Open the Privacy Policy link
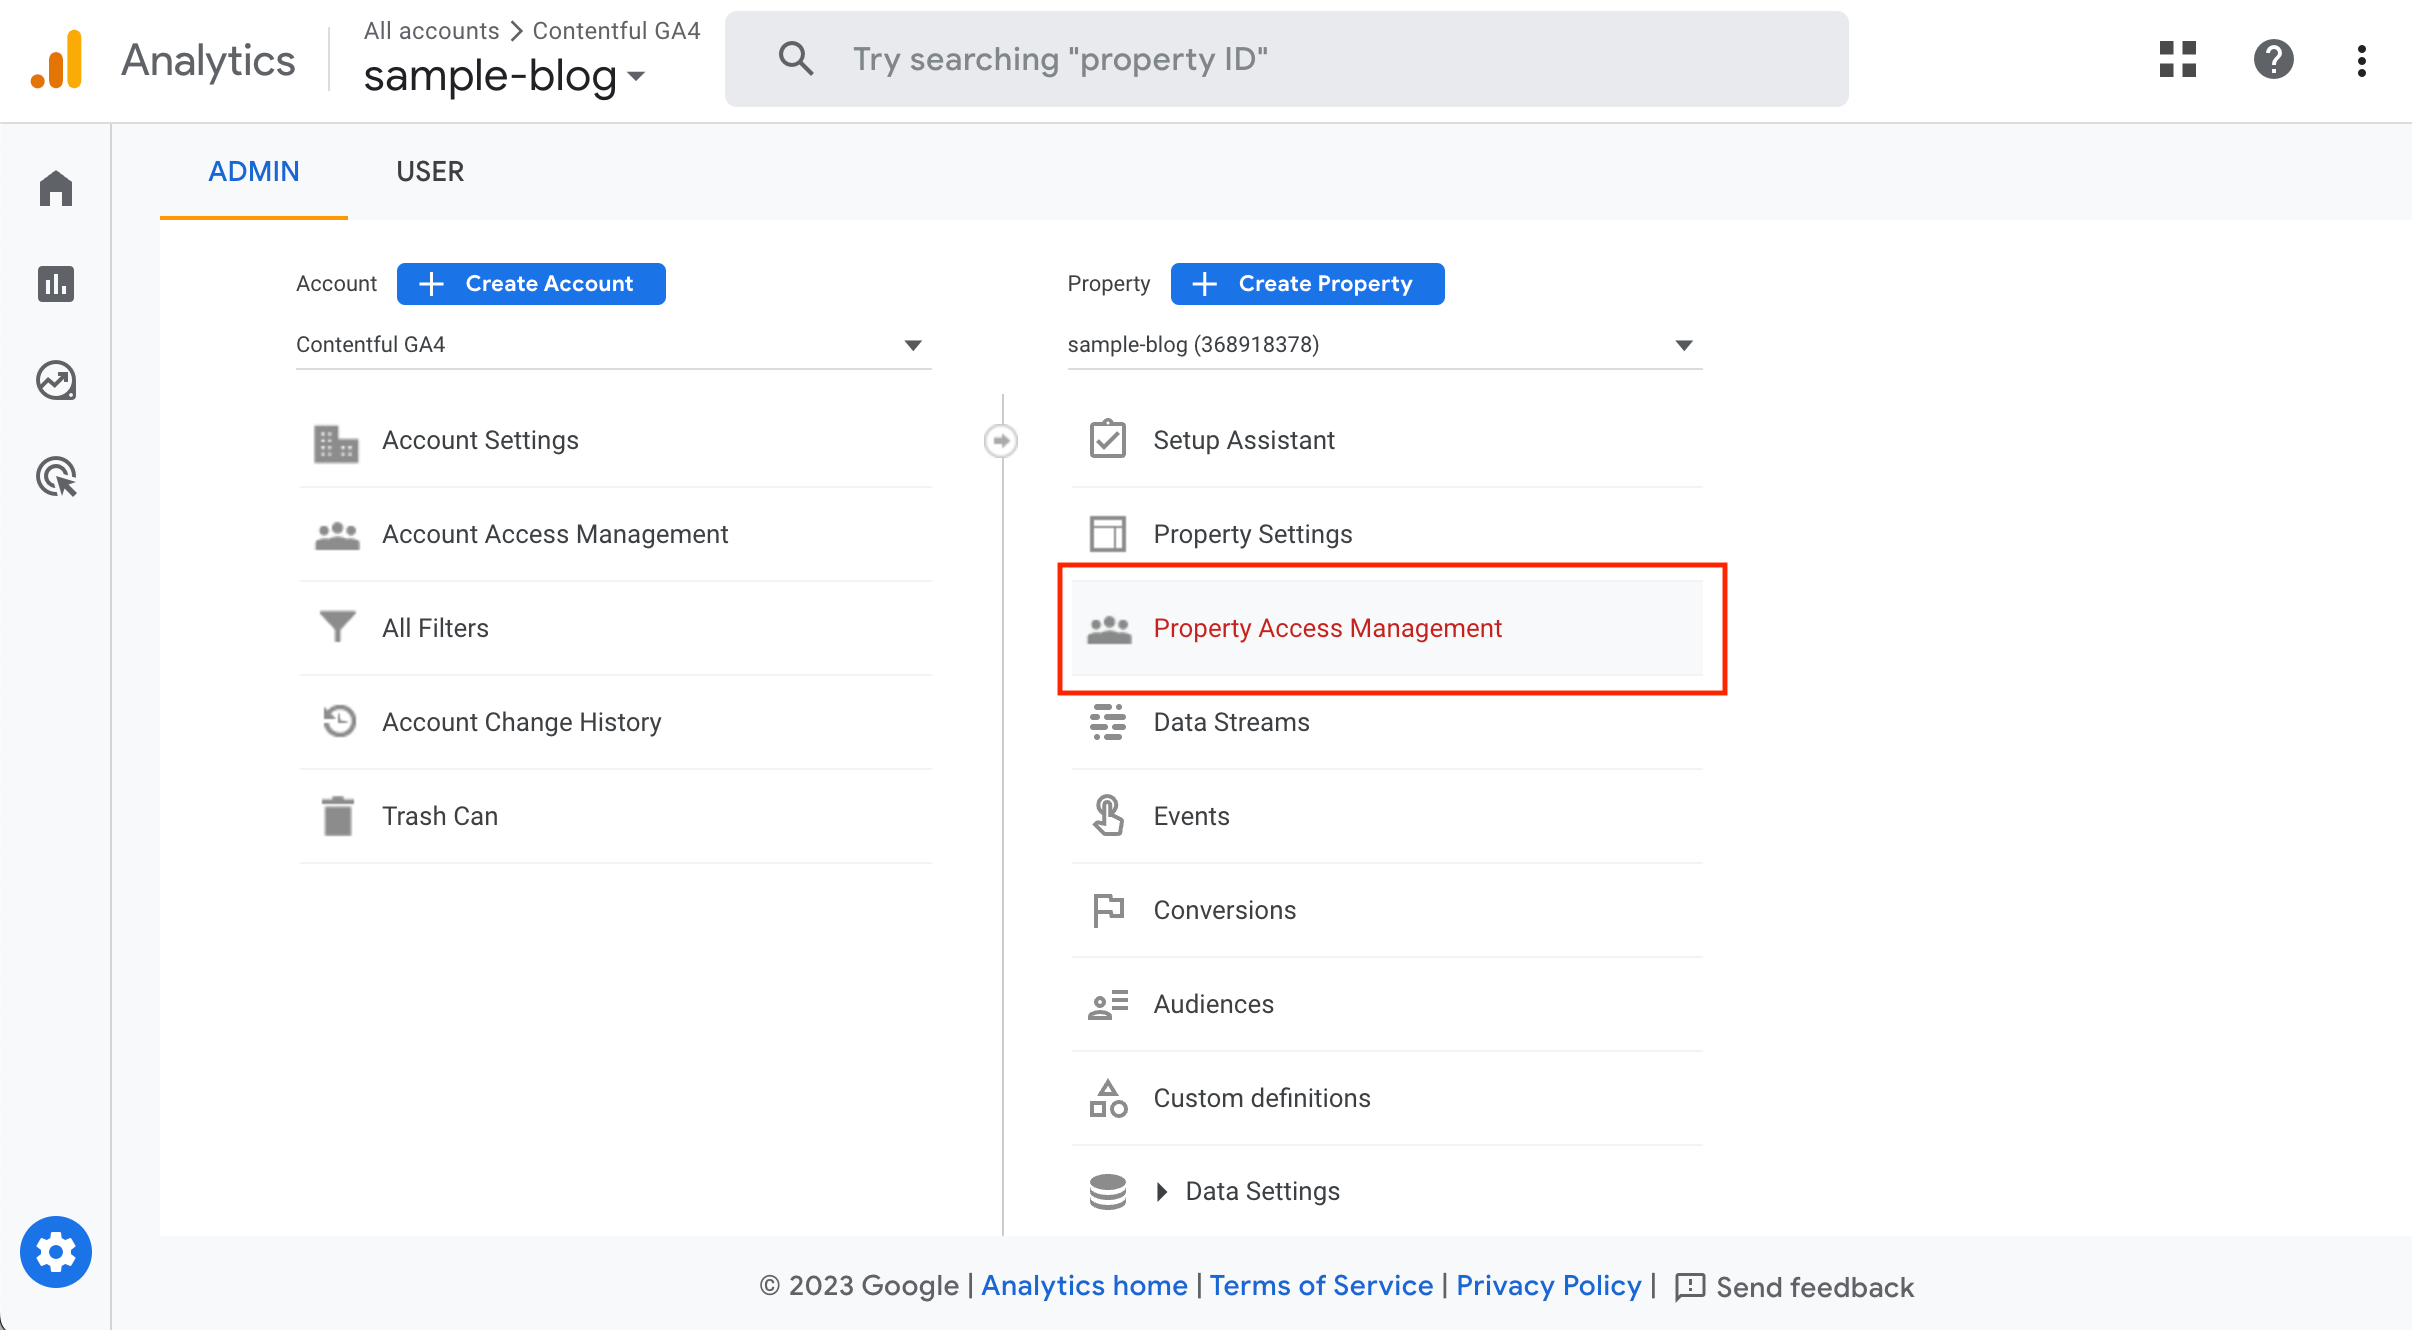This screenshot has width=2412, height=1330. point(1548,1286)
